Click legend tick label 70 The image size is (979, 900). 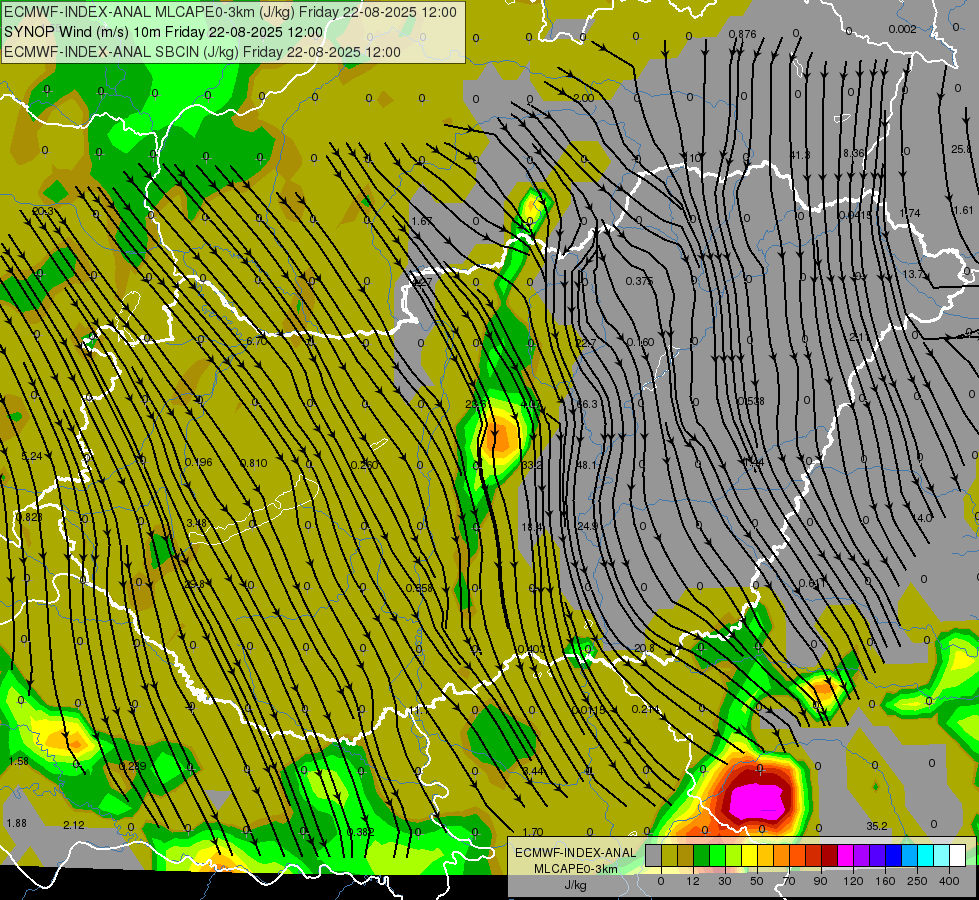[789, 881]
